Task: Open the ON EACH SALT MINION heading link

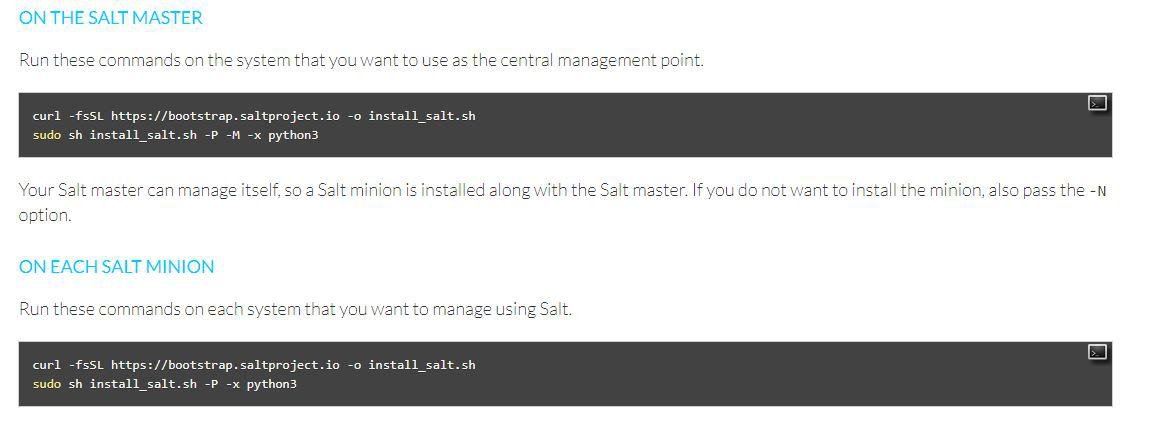Action: coord(116,267)
